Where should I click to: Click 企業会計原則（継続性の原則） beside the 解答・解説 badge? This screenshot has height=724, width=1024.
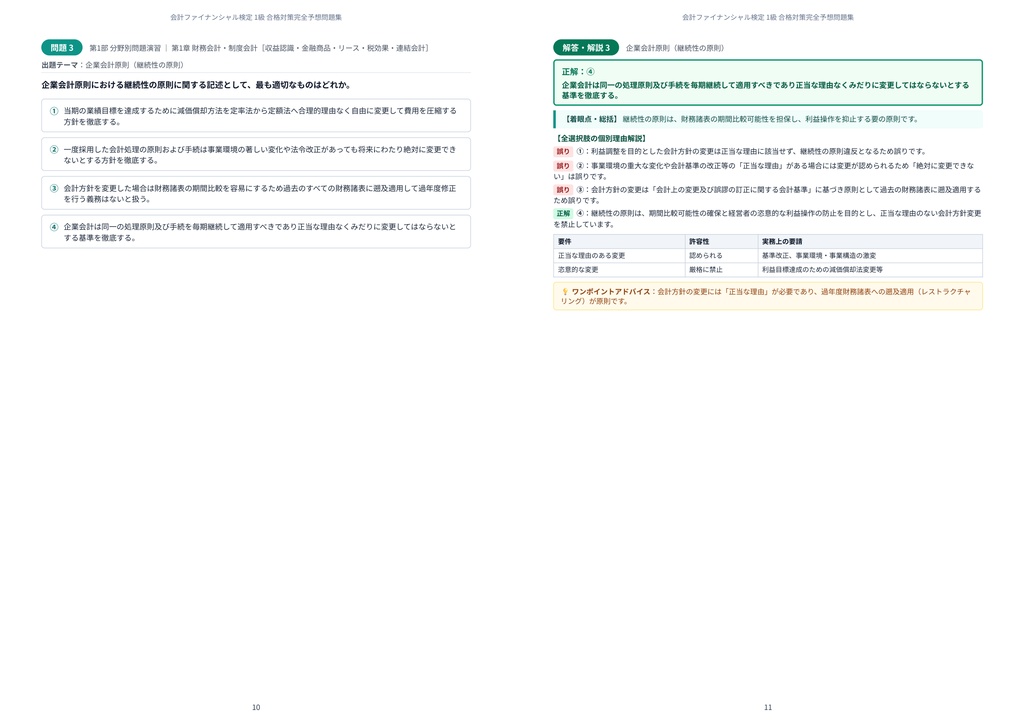pyautogui.click(x=675, y=48)
